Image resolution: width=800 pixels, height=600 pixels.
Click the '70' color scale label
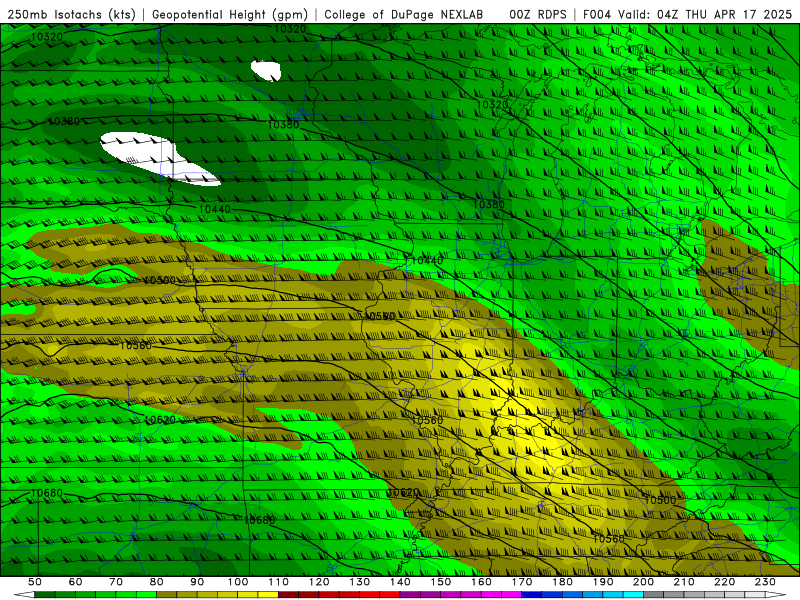coord(116,582)
